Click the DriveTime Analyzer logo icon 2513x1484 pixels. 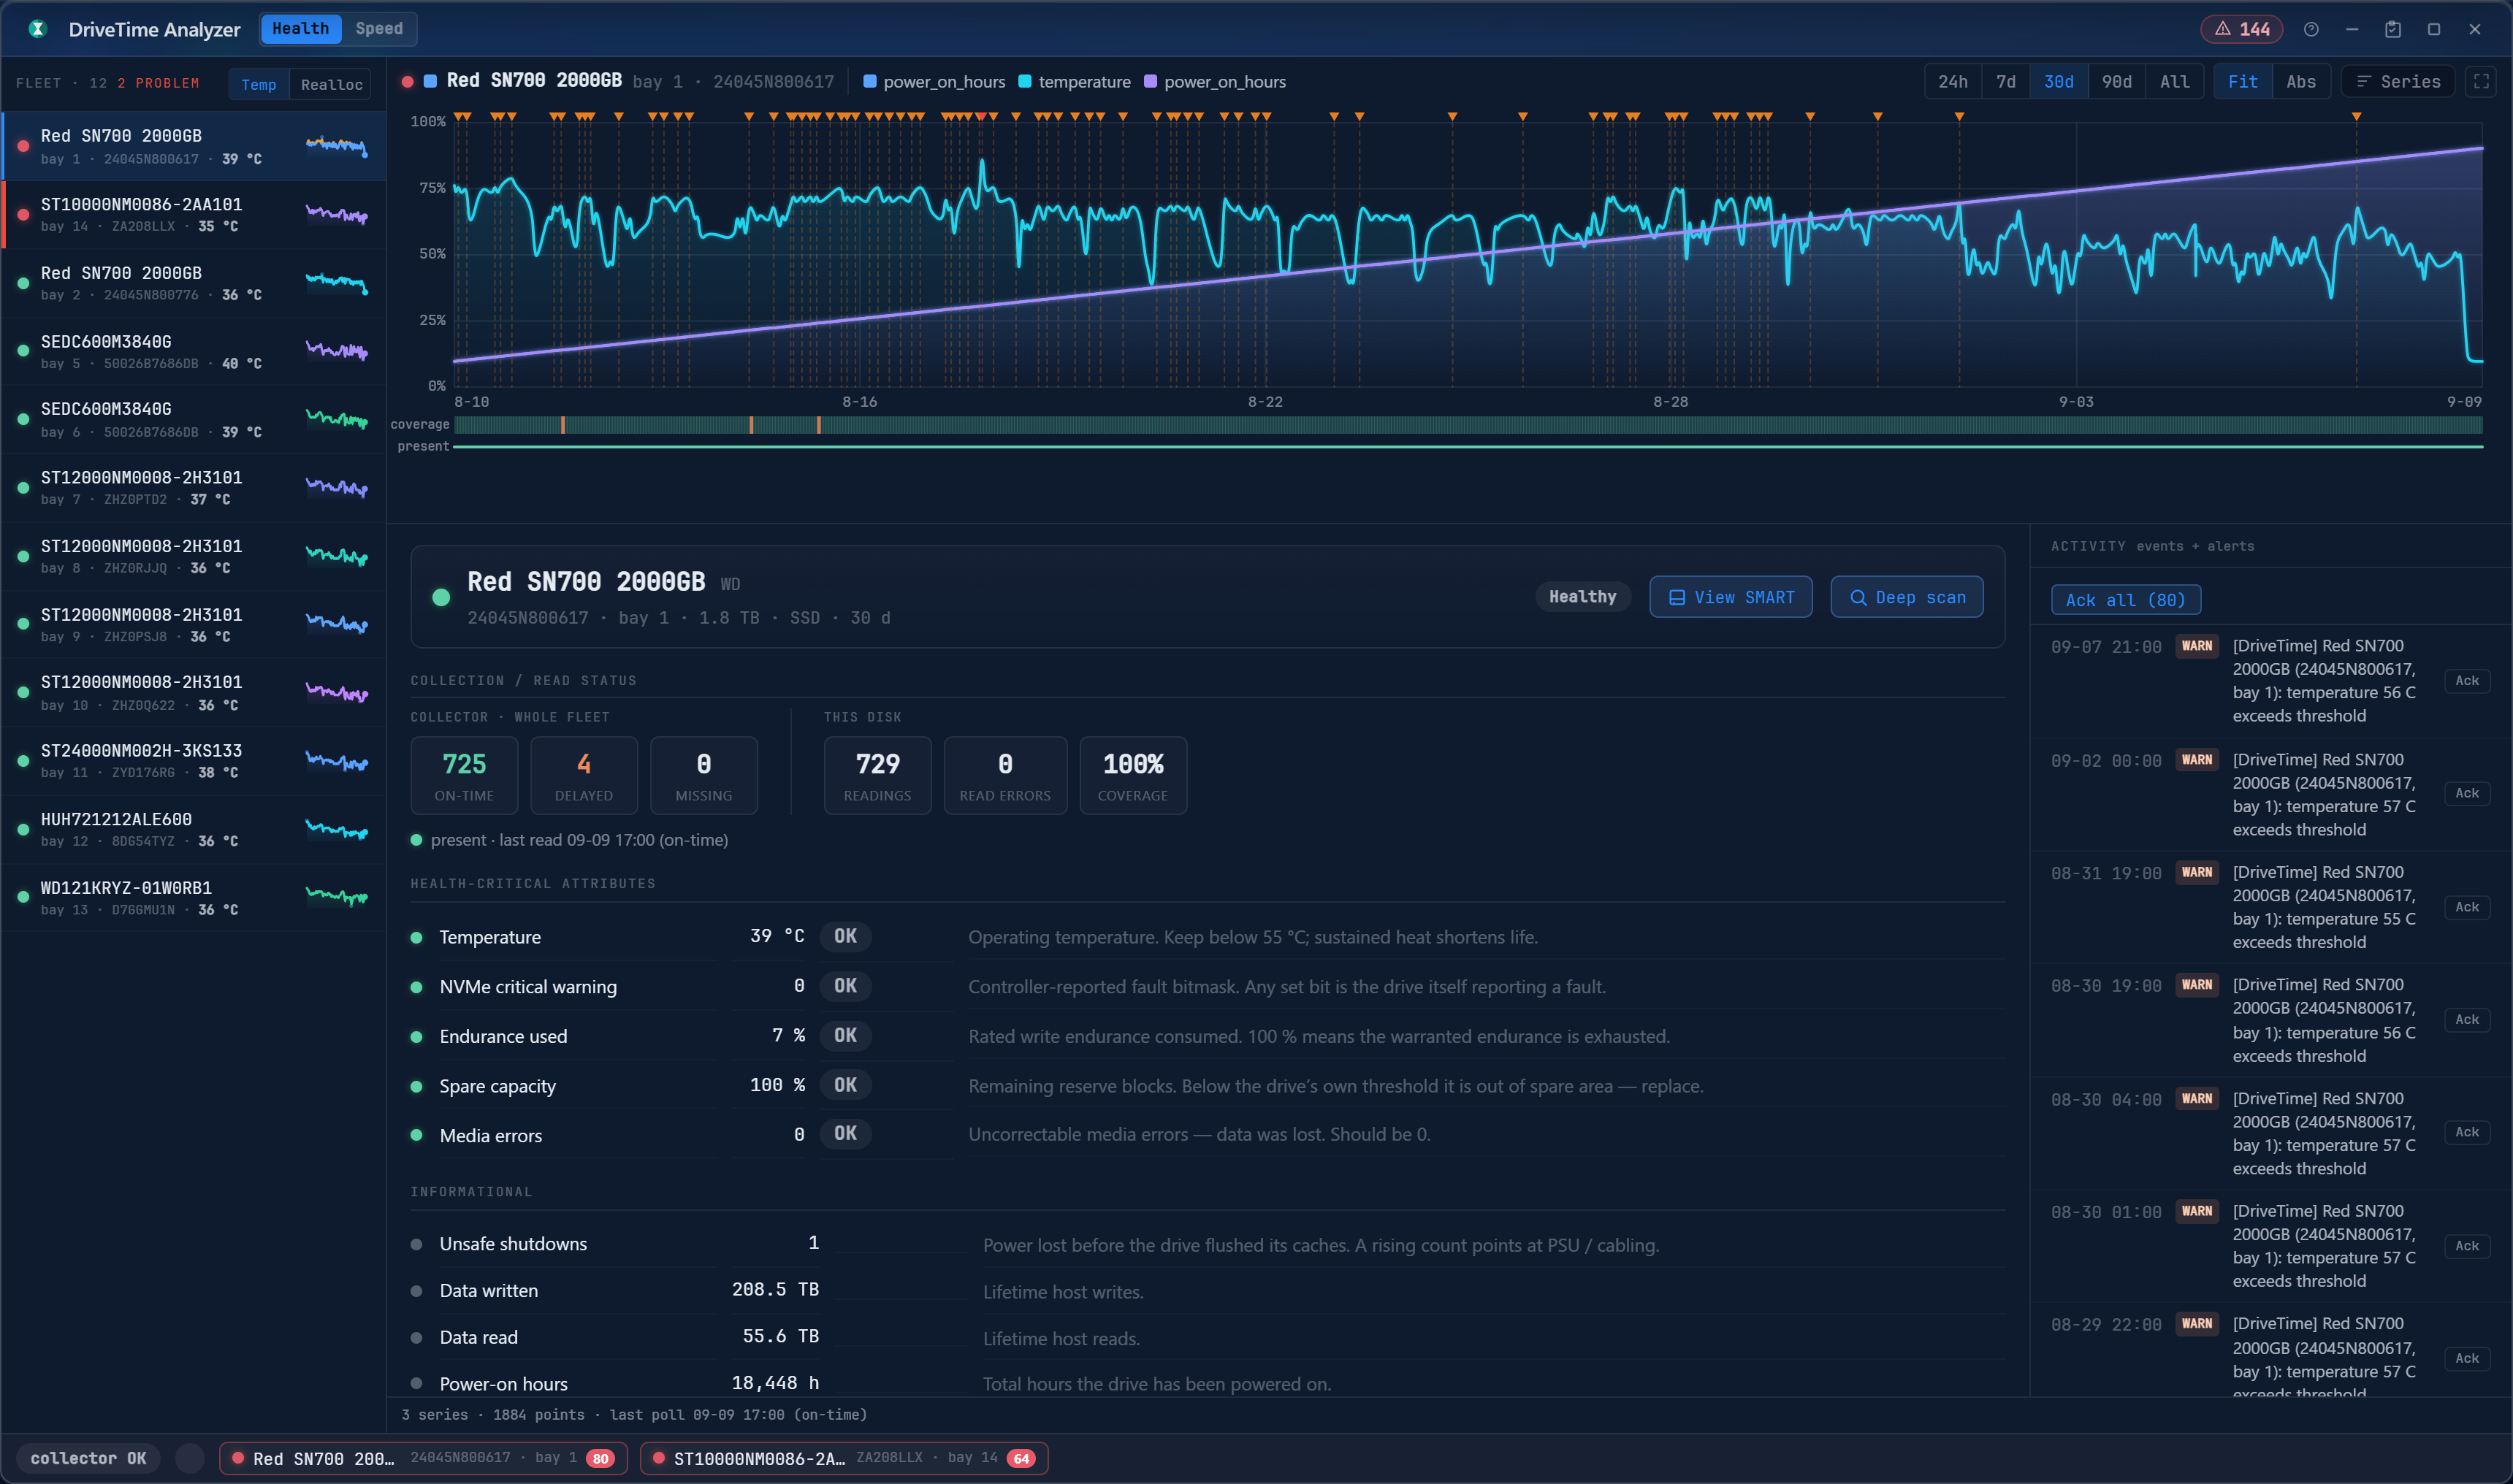click(x=38, y=29)
